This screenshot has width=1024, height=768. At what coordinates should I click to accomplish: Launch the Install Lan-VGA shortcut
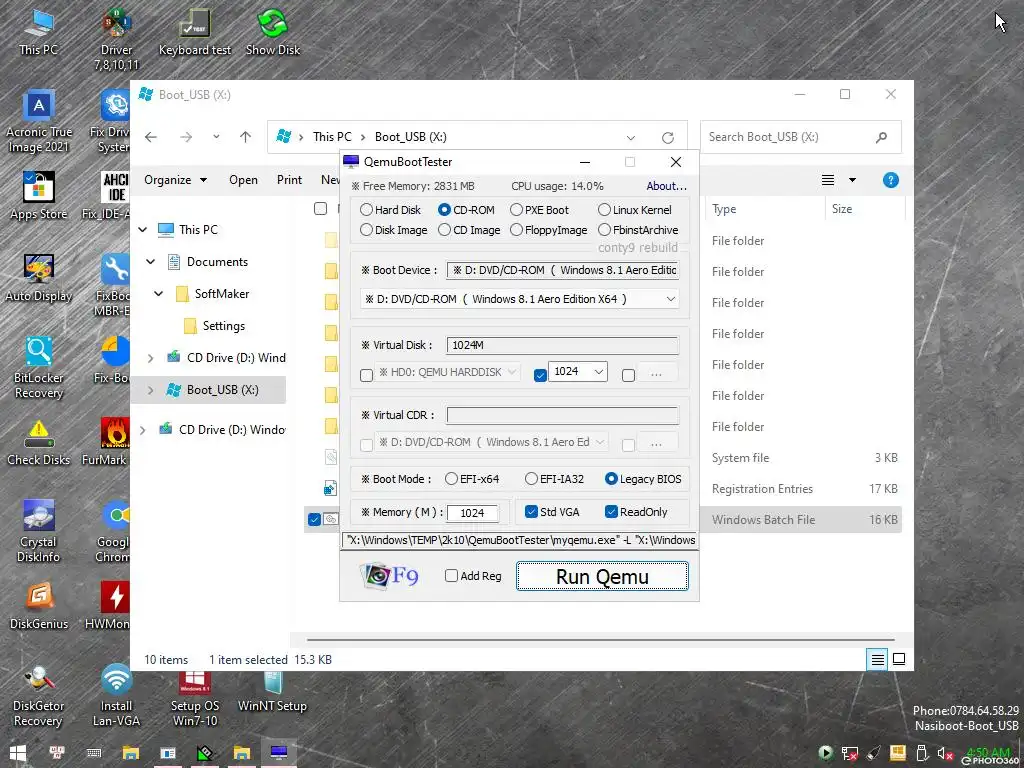[x=116, y=696]
